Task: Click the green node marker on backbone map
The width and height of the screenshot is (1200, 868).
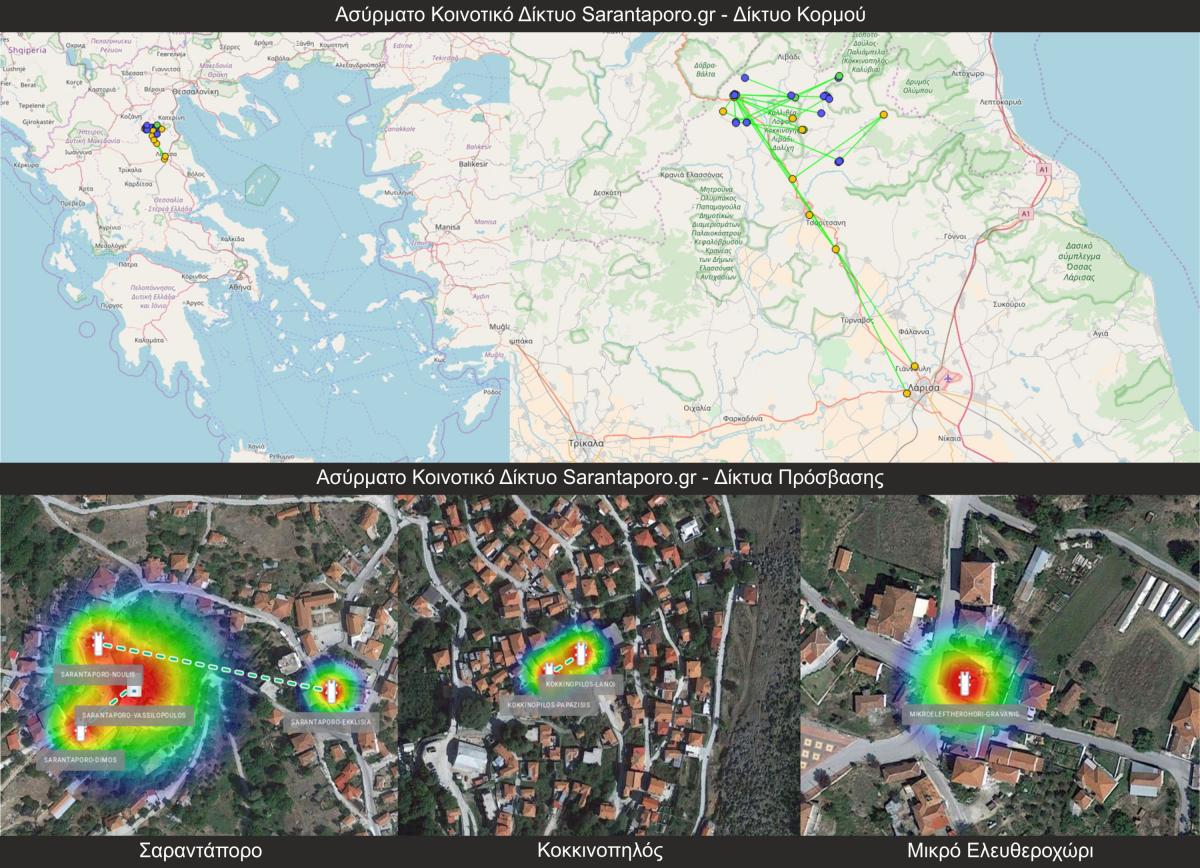Action: (x=839, y=76)
